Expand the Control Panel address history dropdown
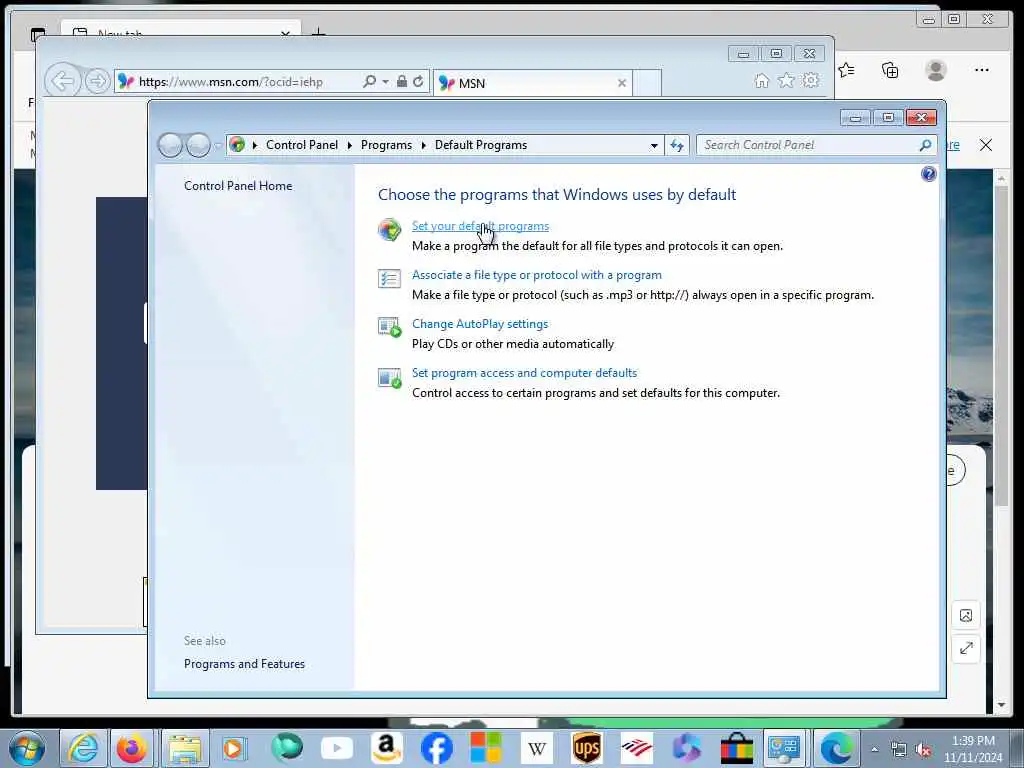The image size is (1024, 768). [654, 146]
